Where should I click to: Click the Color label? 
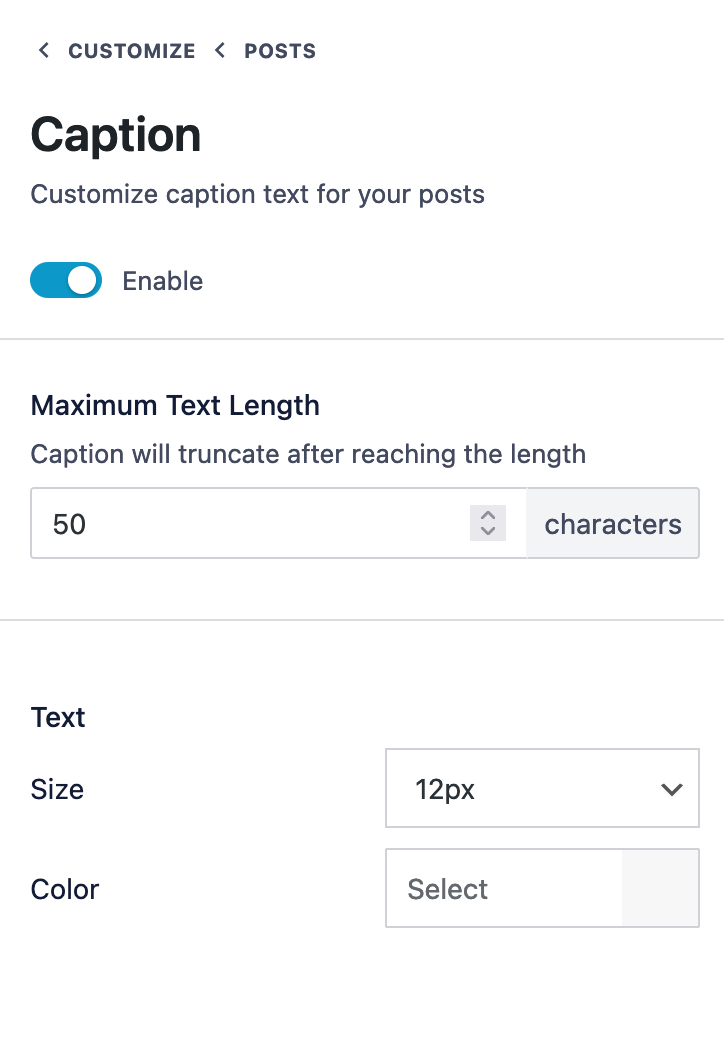point(65,889)
